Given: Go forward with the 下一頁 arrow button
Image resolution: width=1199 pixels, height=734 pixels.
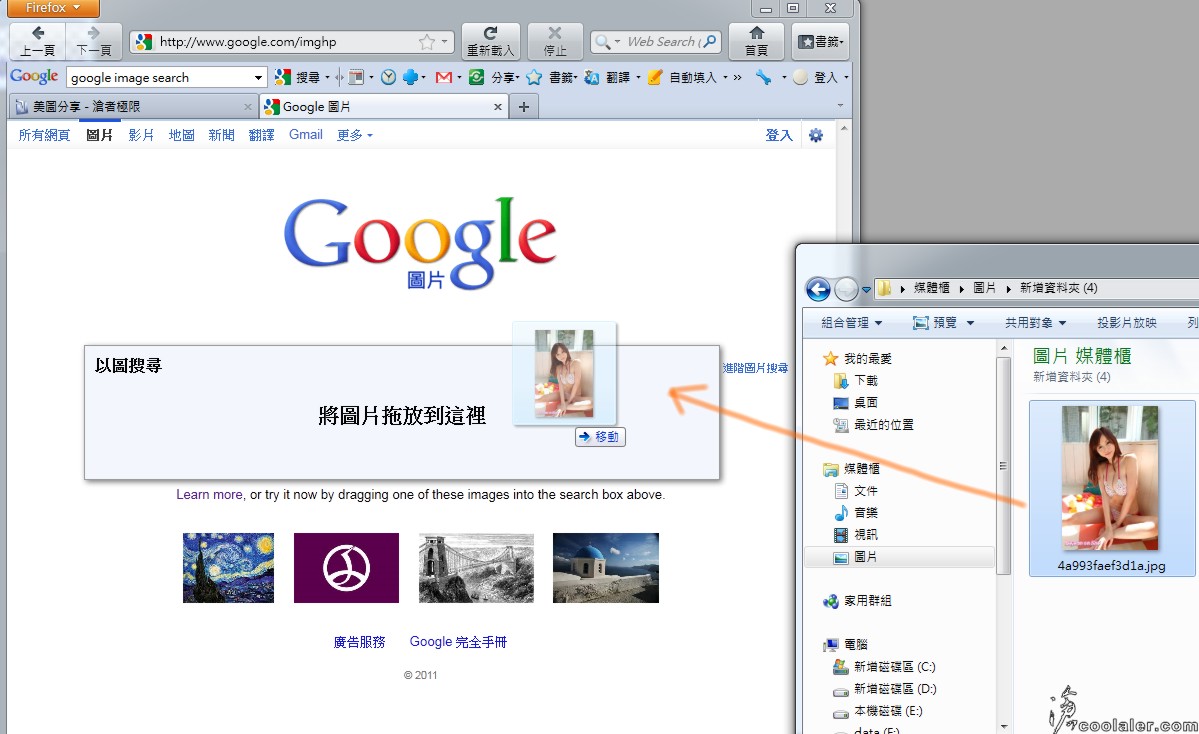Looking at the screenshot, I should click(94, 41).
